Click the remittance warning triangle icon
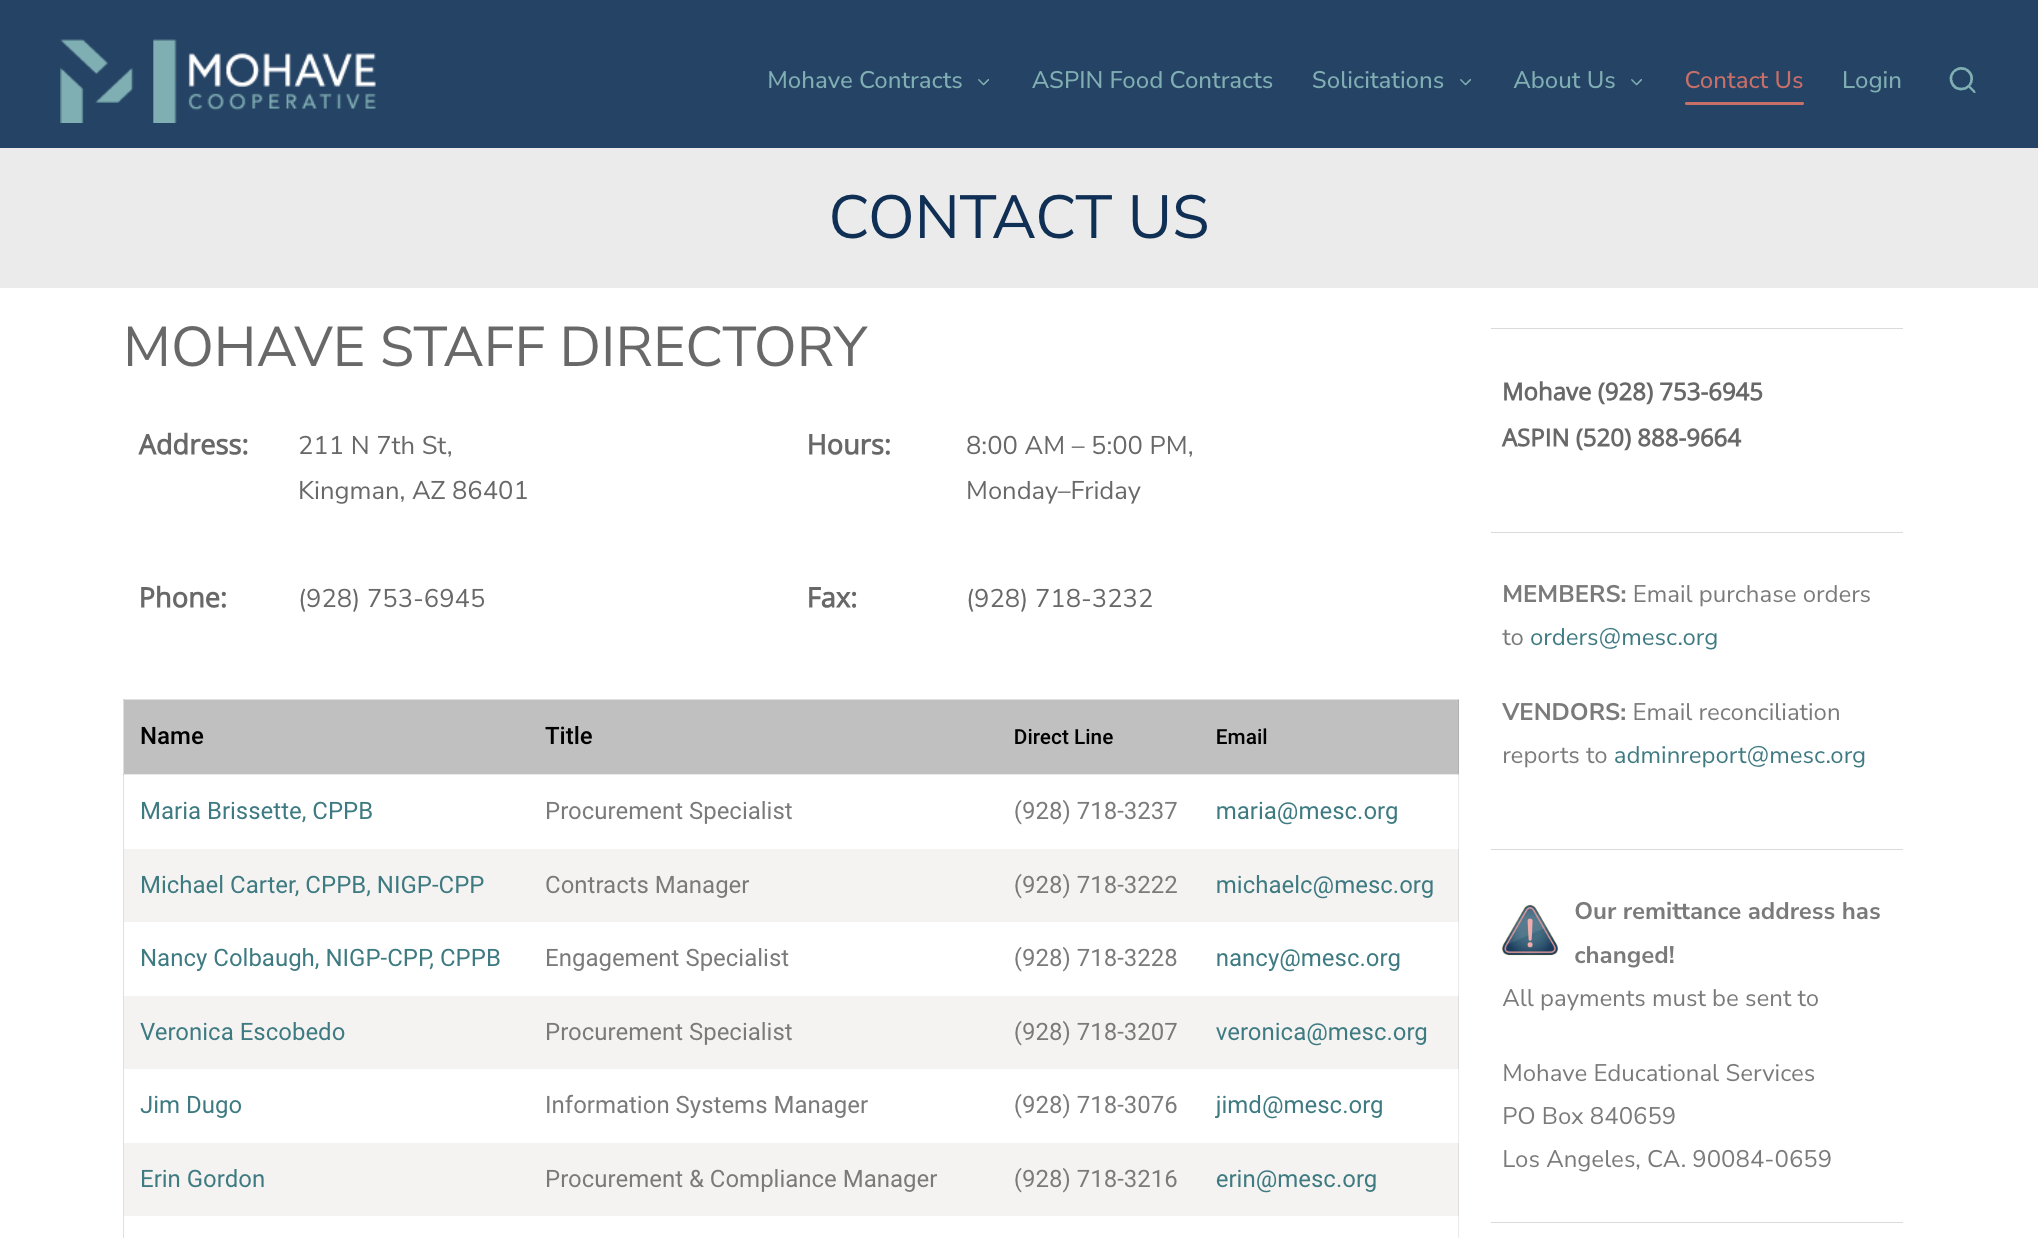The height and width of the screenshot is (1238, 2038). (x=1529, y=930)
